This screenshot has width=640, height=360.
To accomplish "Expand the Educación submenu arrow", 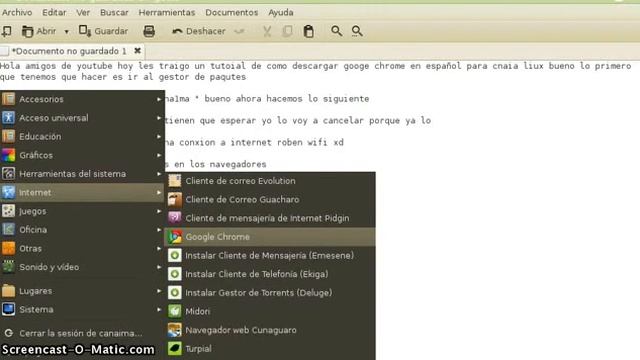I will point(159,136).
